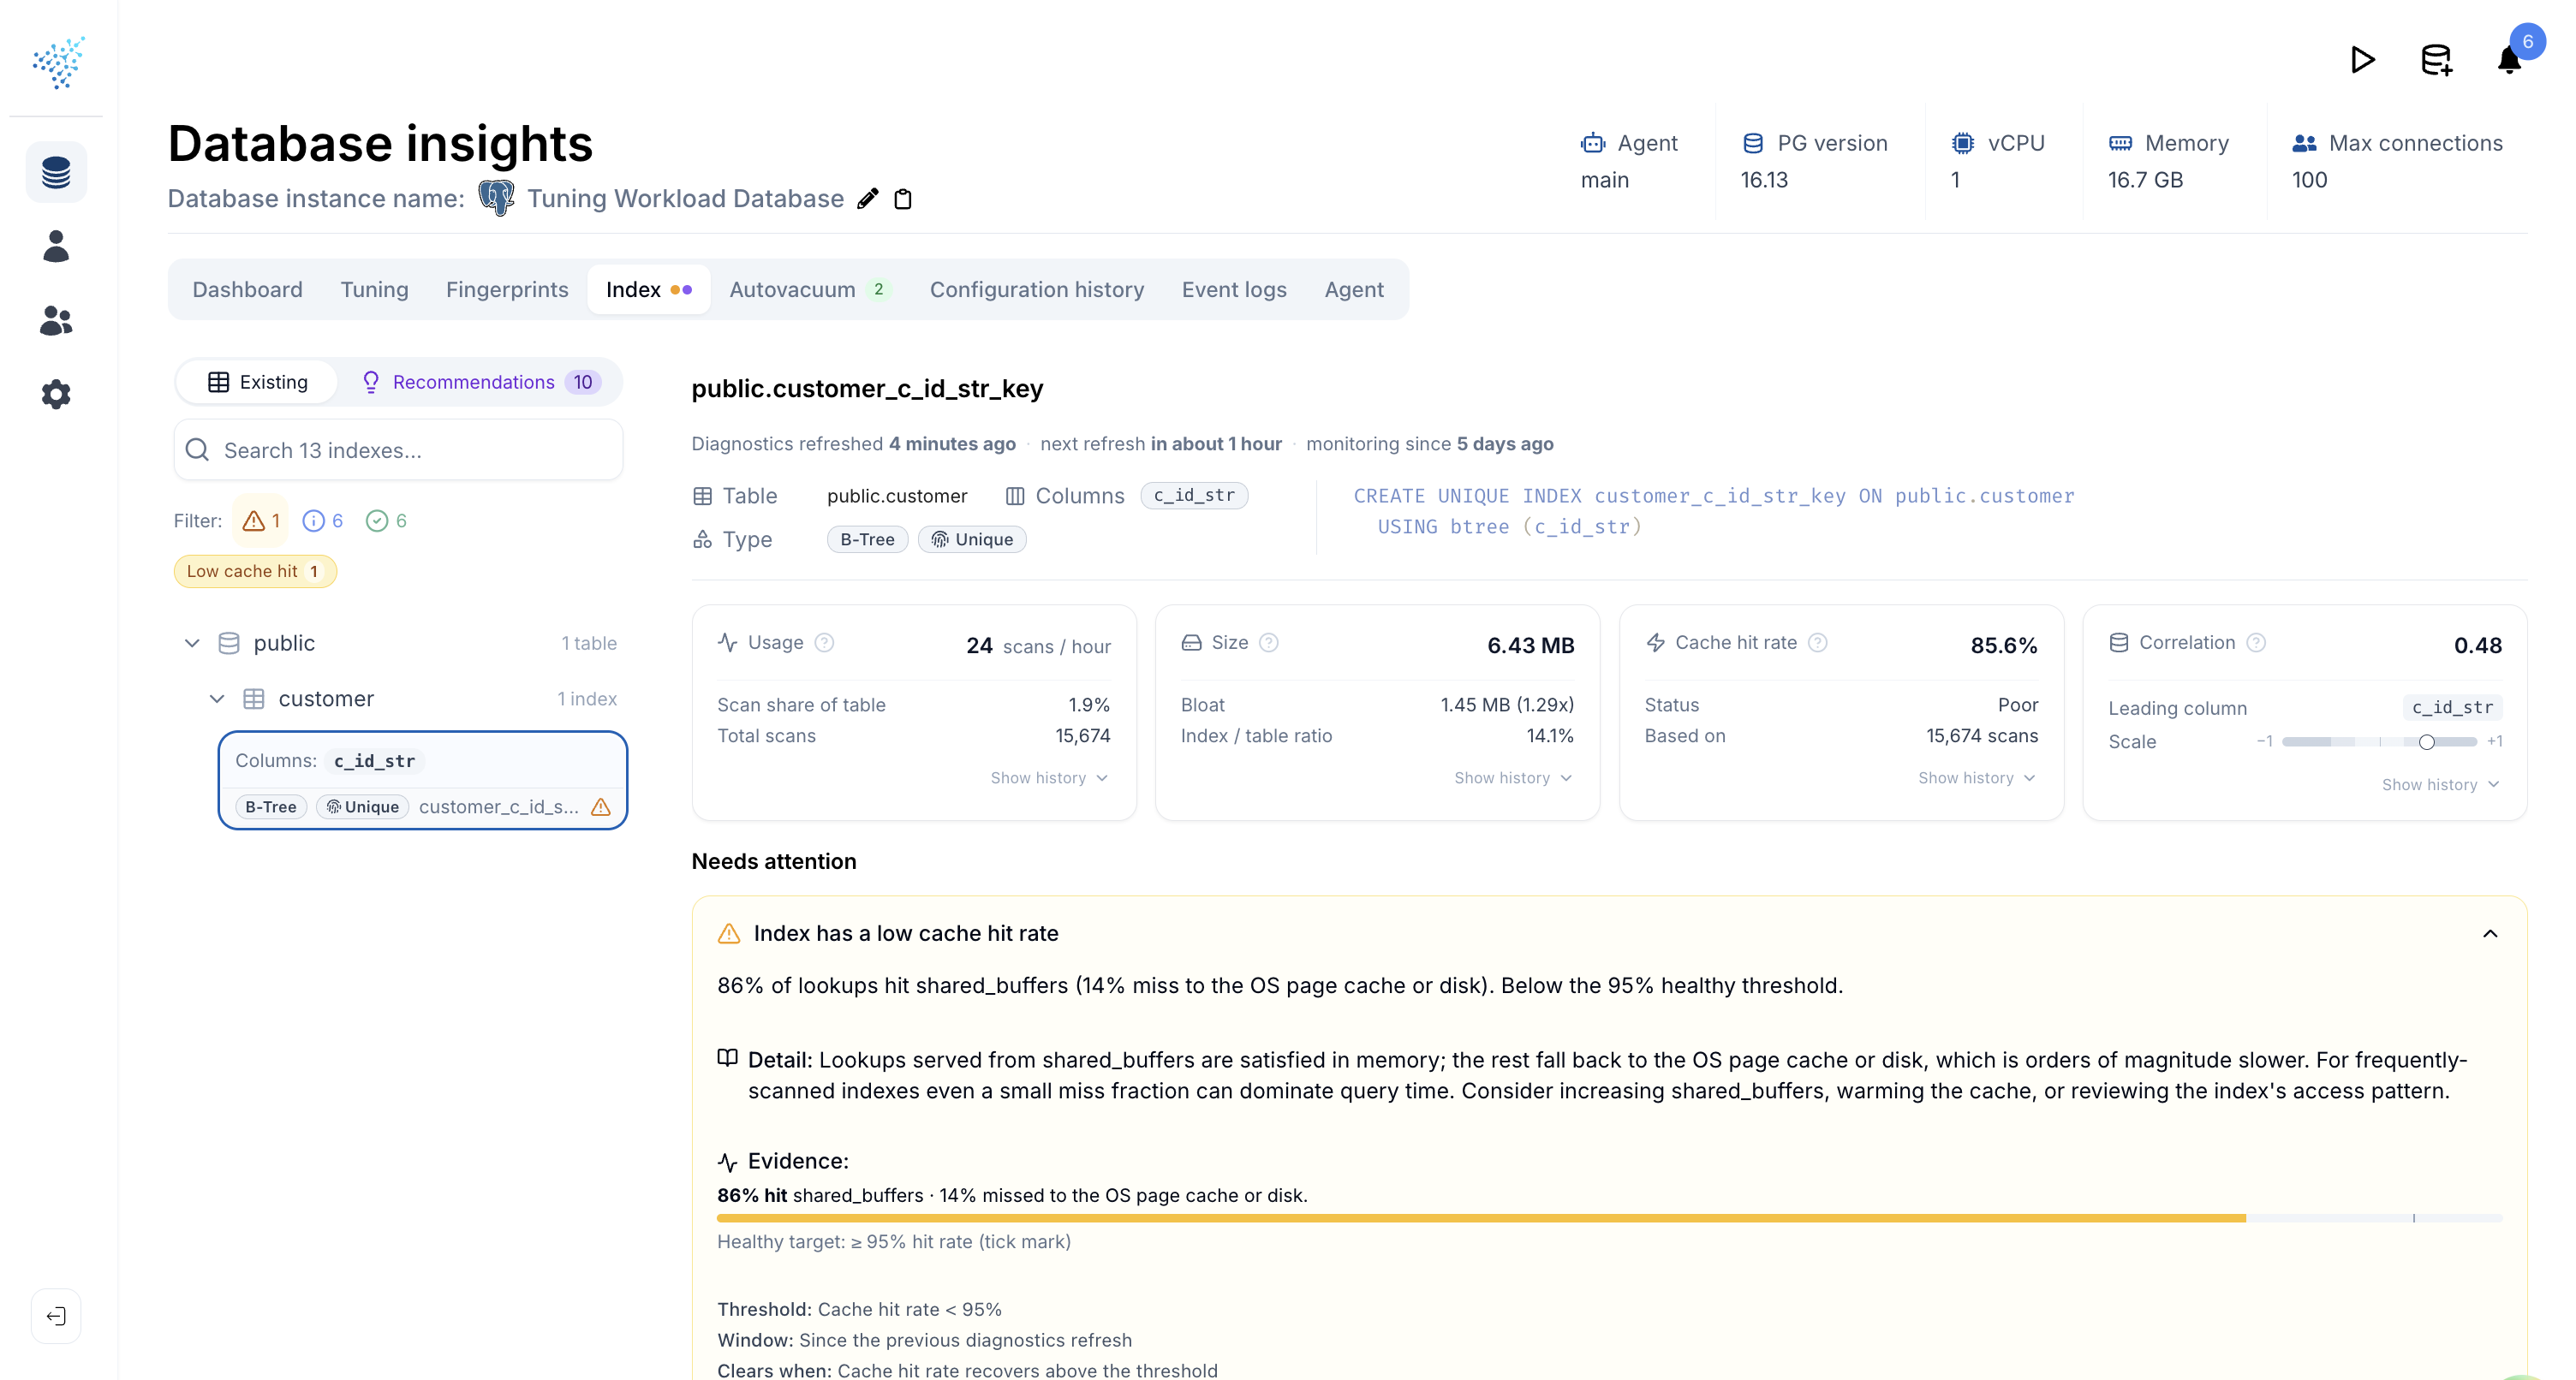Viewport: 2576px width, 1380px height.
Task: Click the correlation scale slider handle
Action: [x=2426, y=742]
